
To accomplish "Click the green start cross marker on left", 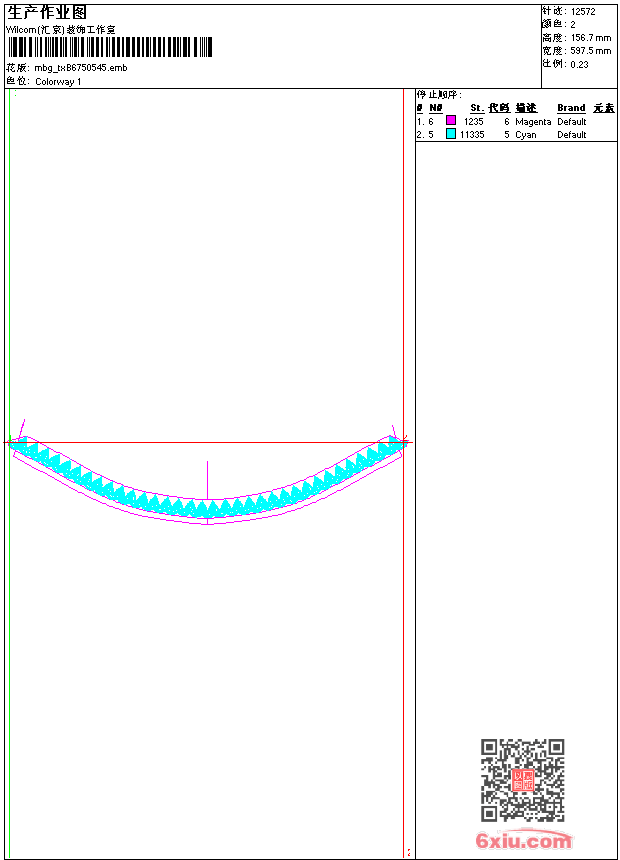I will point(10,441).
